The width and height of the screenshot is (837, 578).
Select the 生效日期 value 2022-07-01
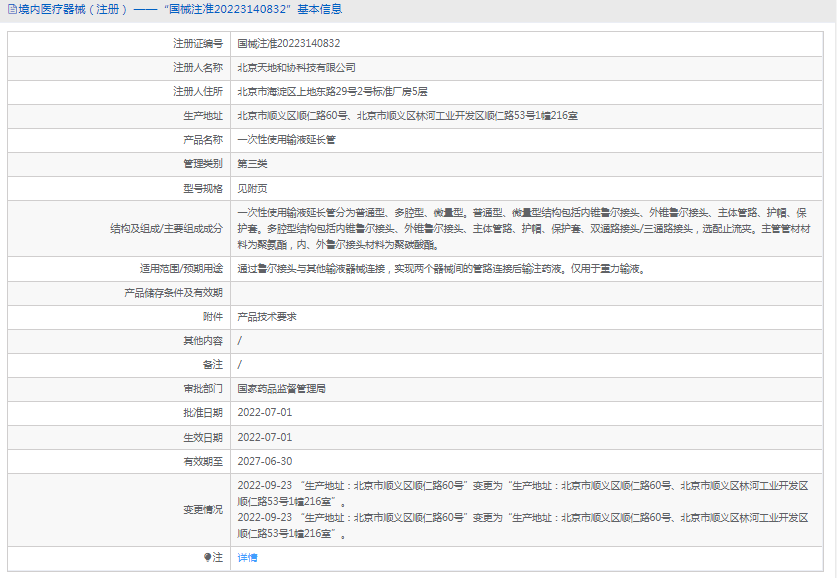click(x=265, y=437)
